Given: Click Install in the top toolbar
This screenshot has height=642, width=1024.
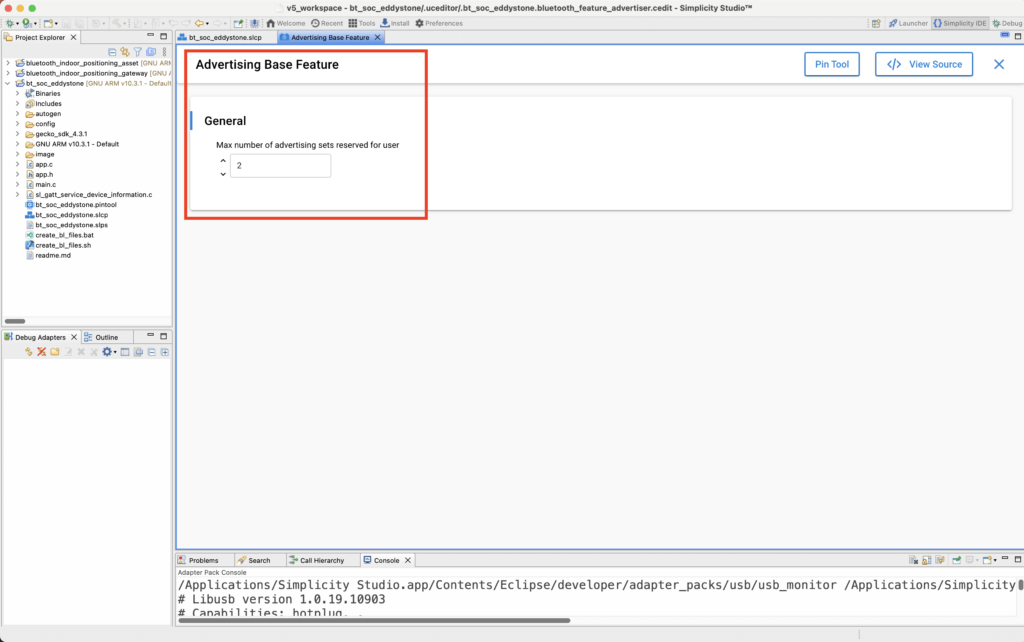Looking at the screenshot, I should [395, 23].
